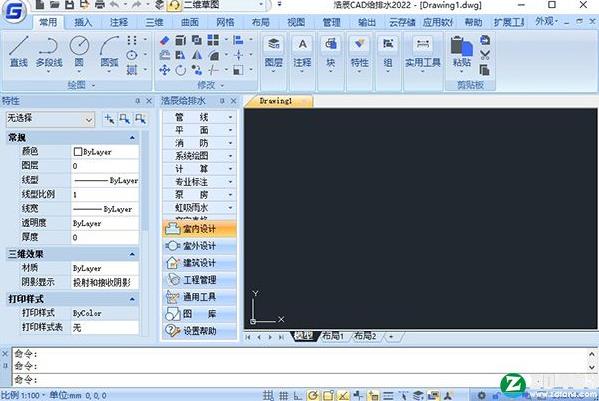Toggle grid display in status bar
This screenshot has width=599, height=401.
click(283, 396)
